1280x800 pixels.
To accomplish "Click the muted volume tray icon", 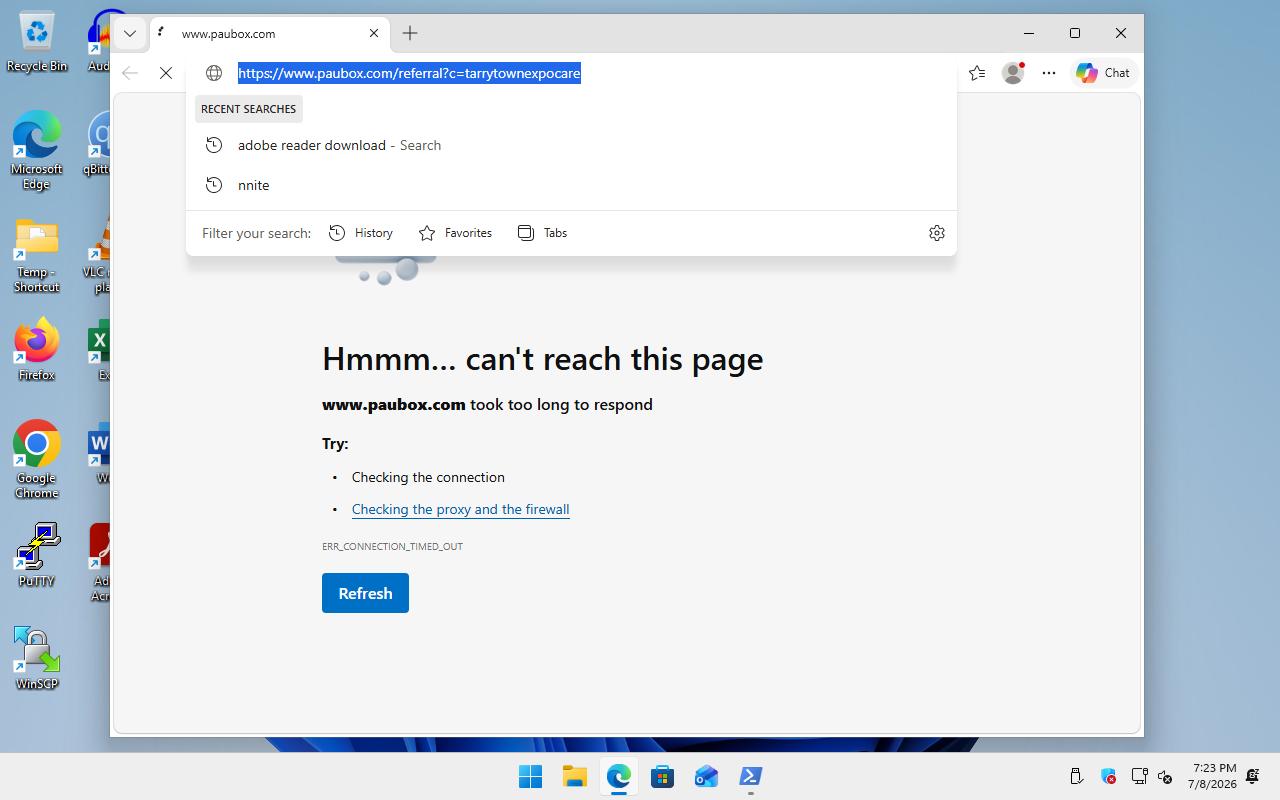I will click(x=1165, y=776).
